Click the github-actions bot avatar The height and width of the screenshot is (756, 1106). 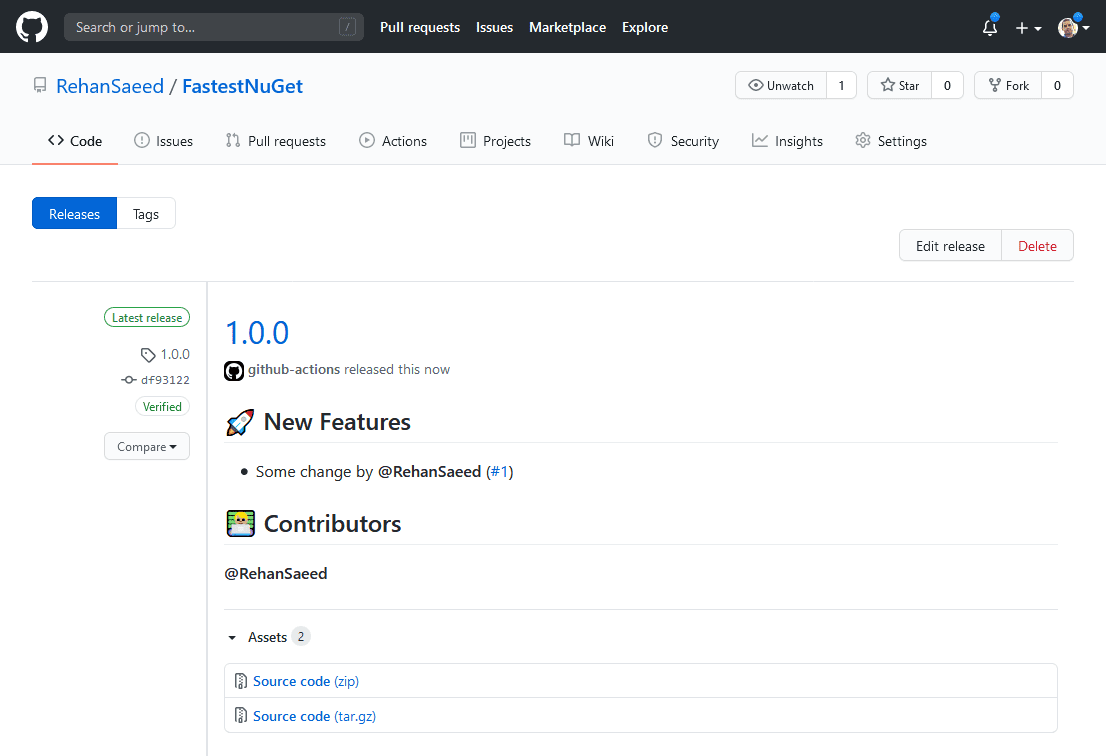pyautogui.click(x=233, y=370)
